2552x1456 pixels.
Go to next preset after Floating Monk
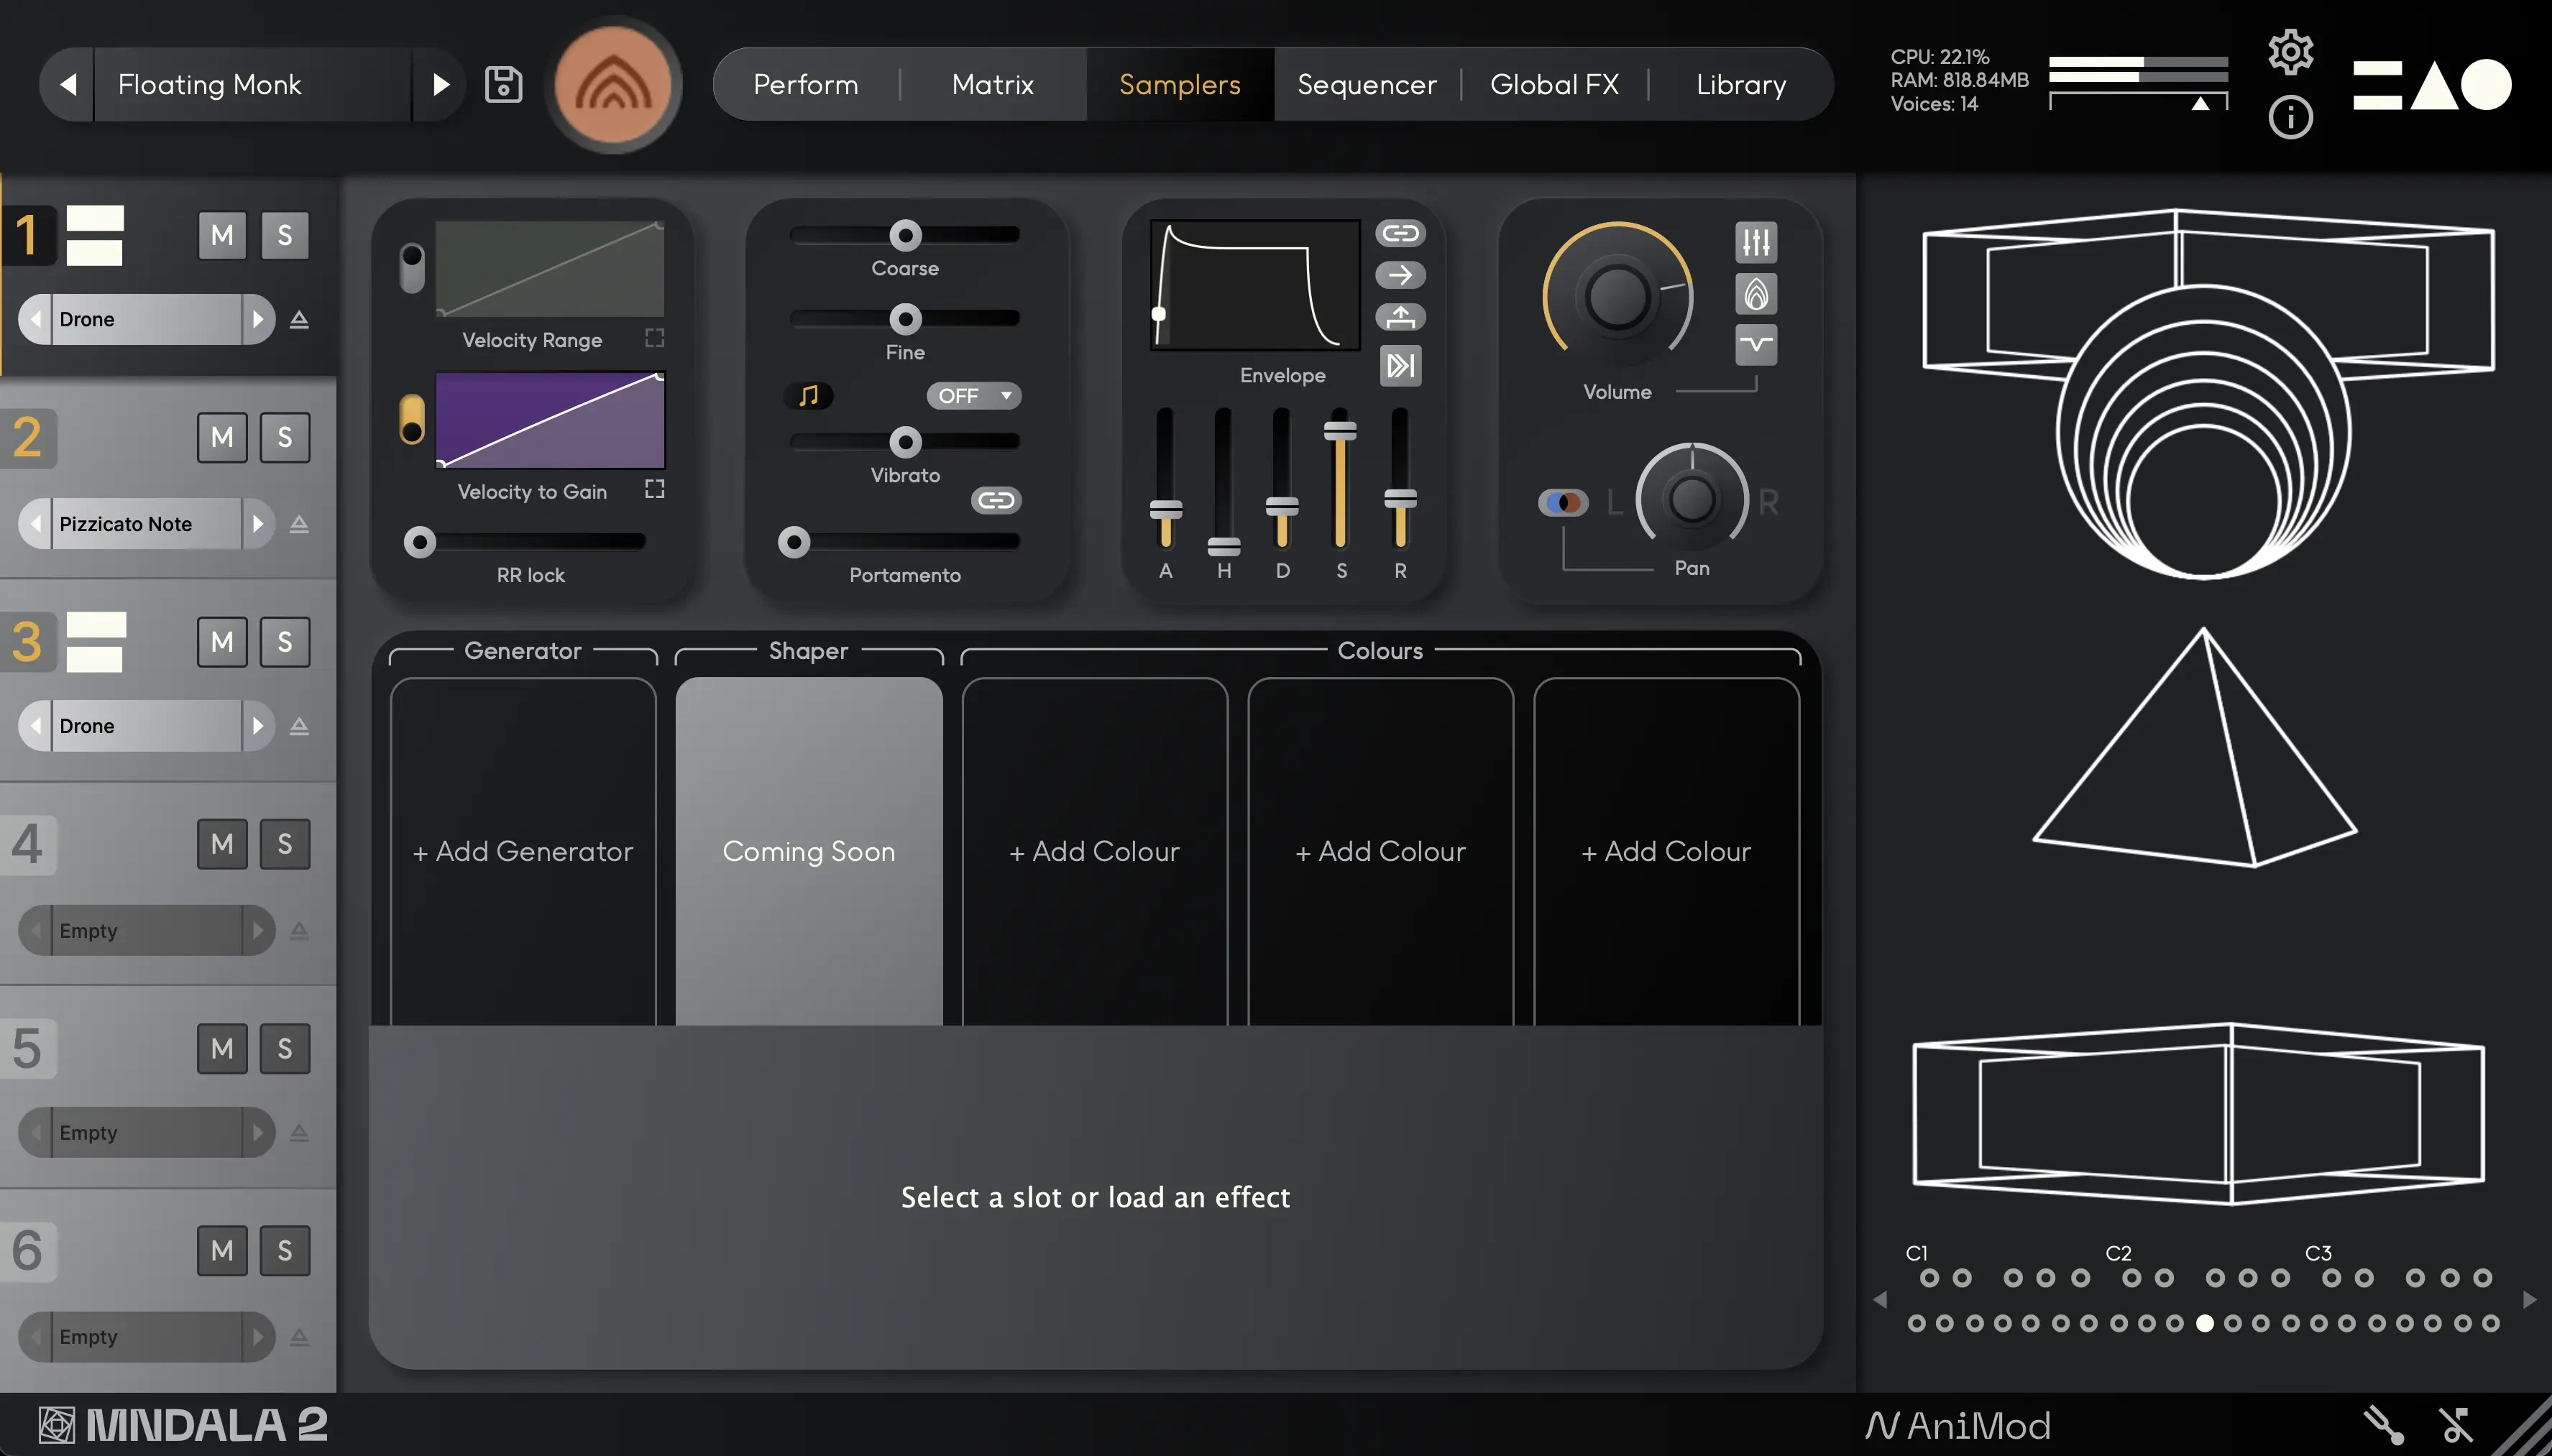pyautogui.click(x=440, y=85)
